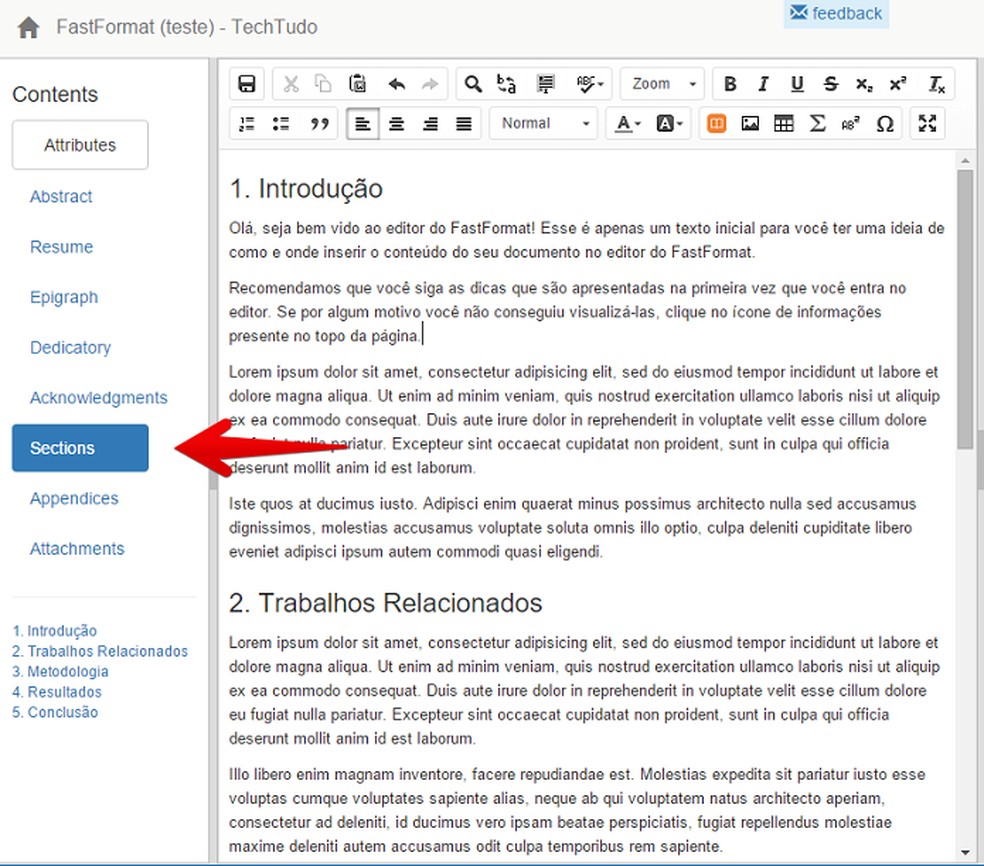Center align the text
The width and height of the screenshot is (984, 866).
[396, 124]
